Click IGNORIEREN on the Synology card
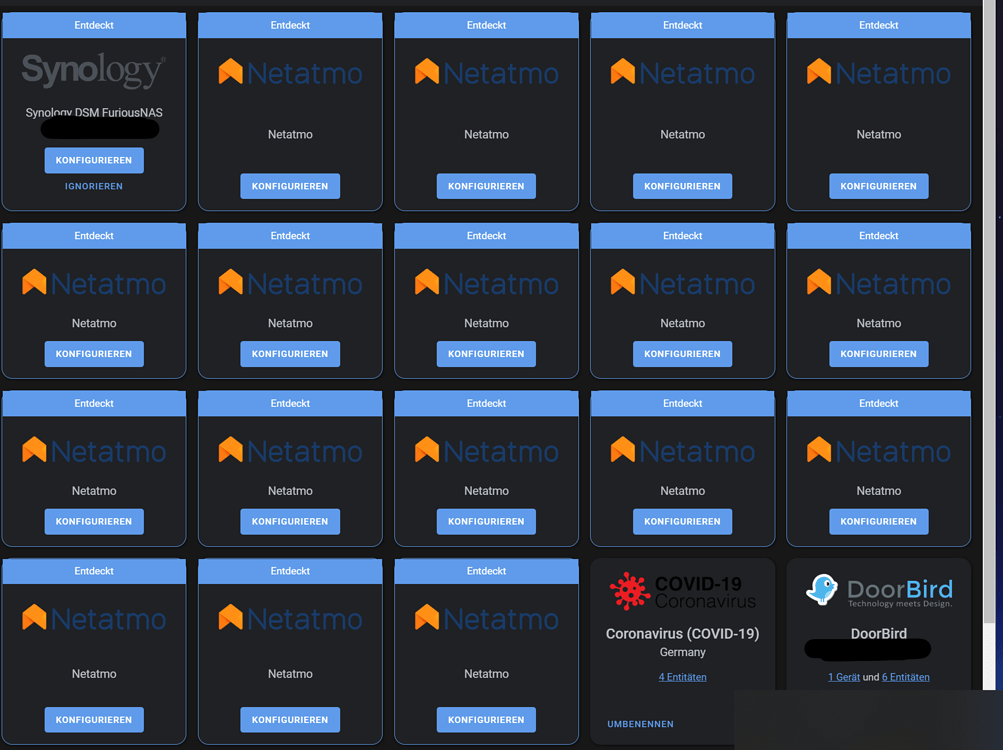1003x750 pixels. point(93,186)
